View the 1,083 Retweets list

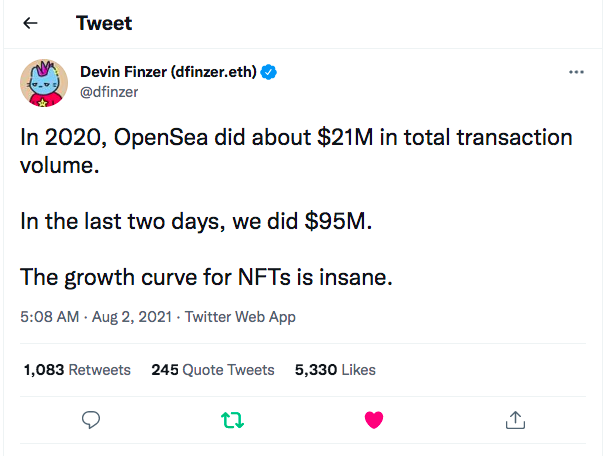click(77, 370)
